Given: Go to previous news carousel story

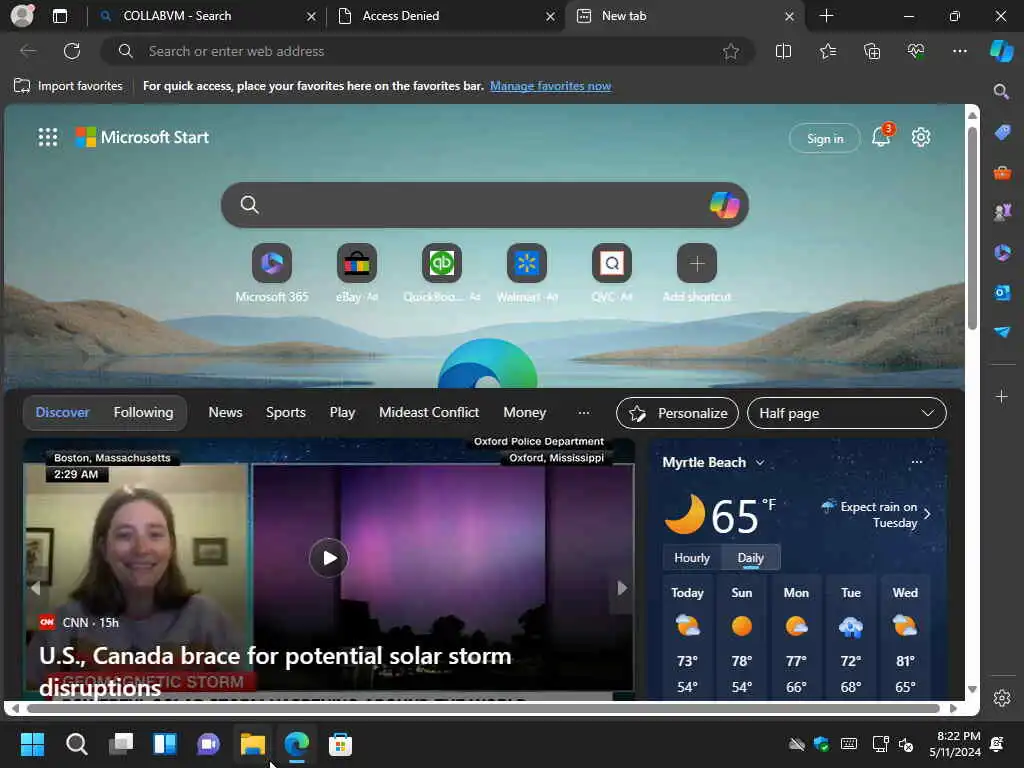Looking at the screenshot, I should 35,588.
